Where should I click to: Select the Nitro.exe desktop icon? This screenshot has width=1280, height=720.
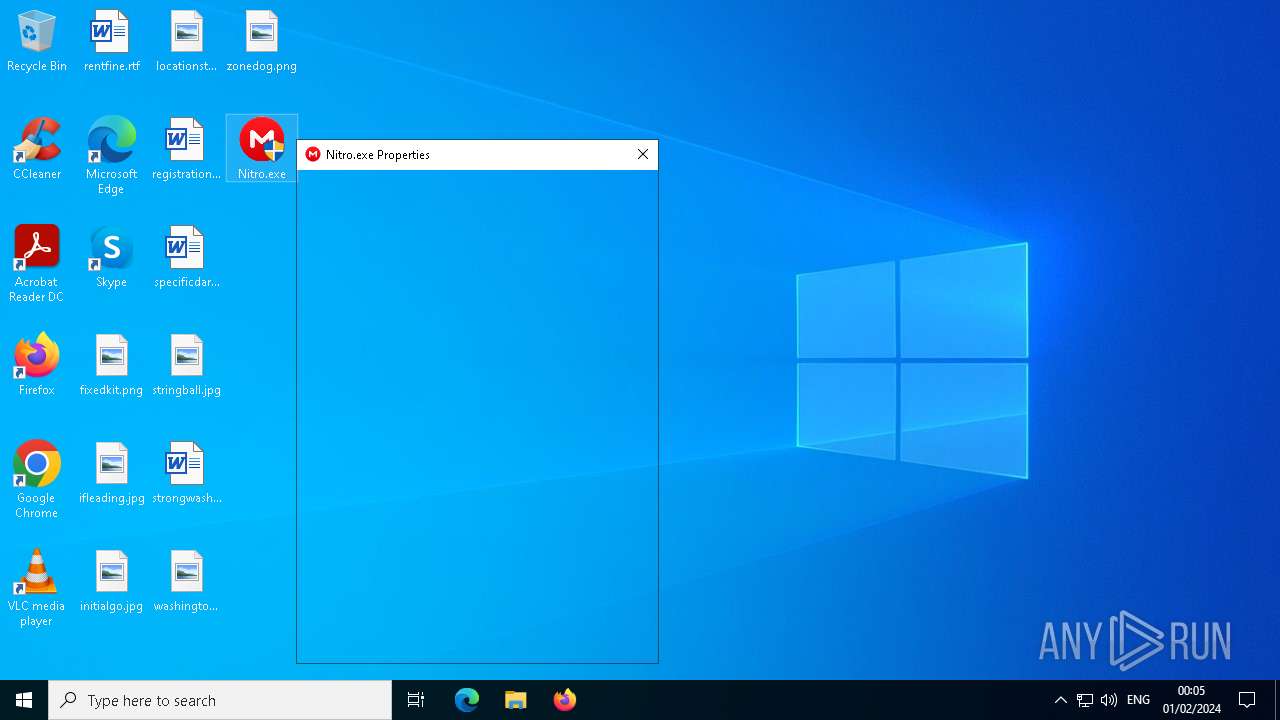(262, 149)
